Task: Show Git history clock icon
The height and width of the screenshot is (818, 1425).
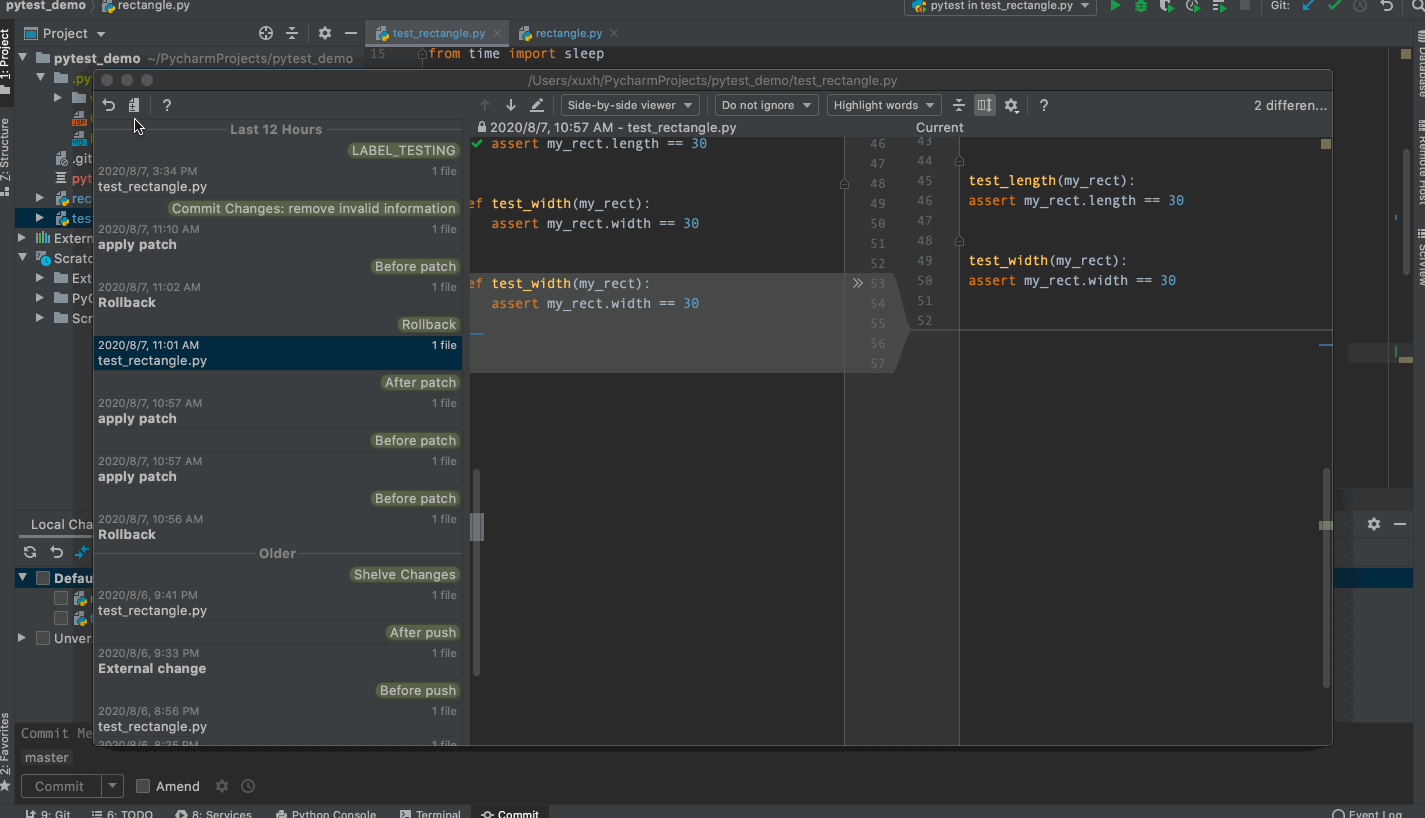Action: point(1360,6)
